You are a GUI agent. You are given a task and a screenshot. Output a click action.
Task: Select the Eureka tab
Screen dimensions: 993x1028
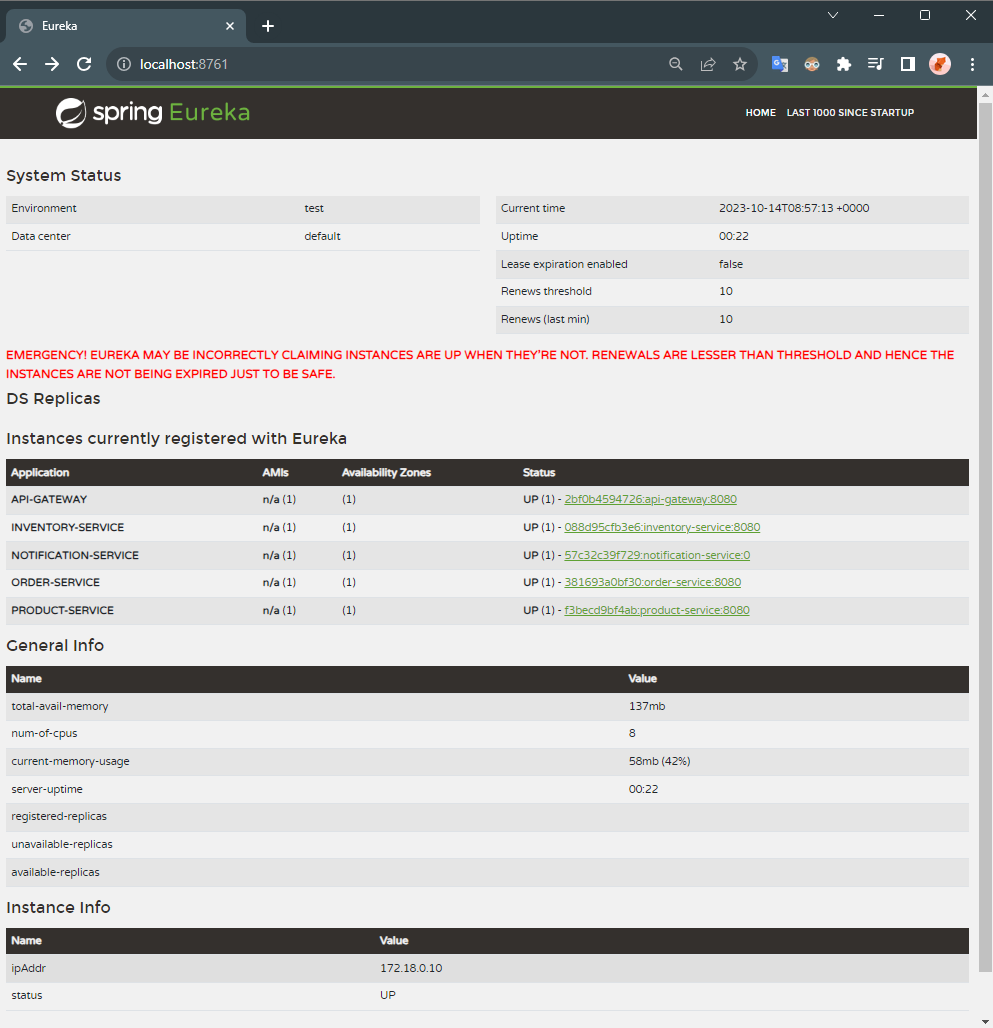126,26
